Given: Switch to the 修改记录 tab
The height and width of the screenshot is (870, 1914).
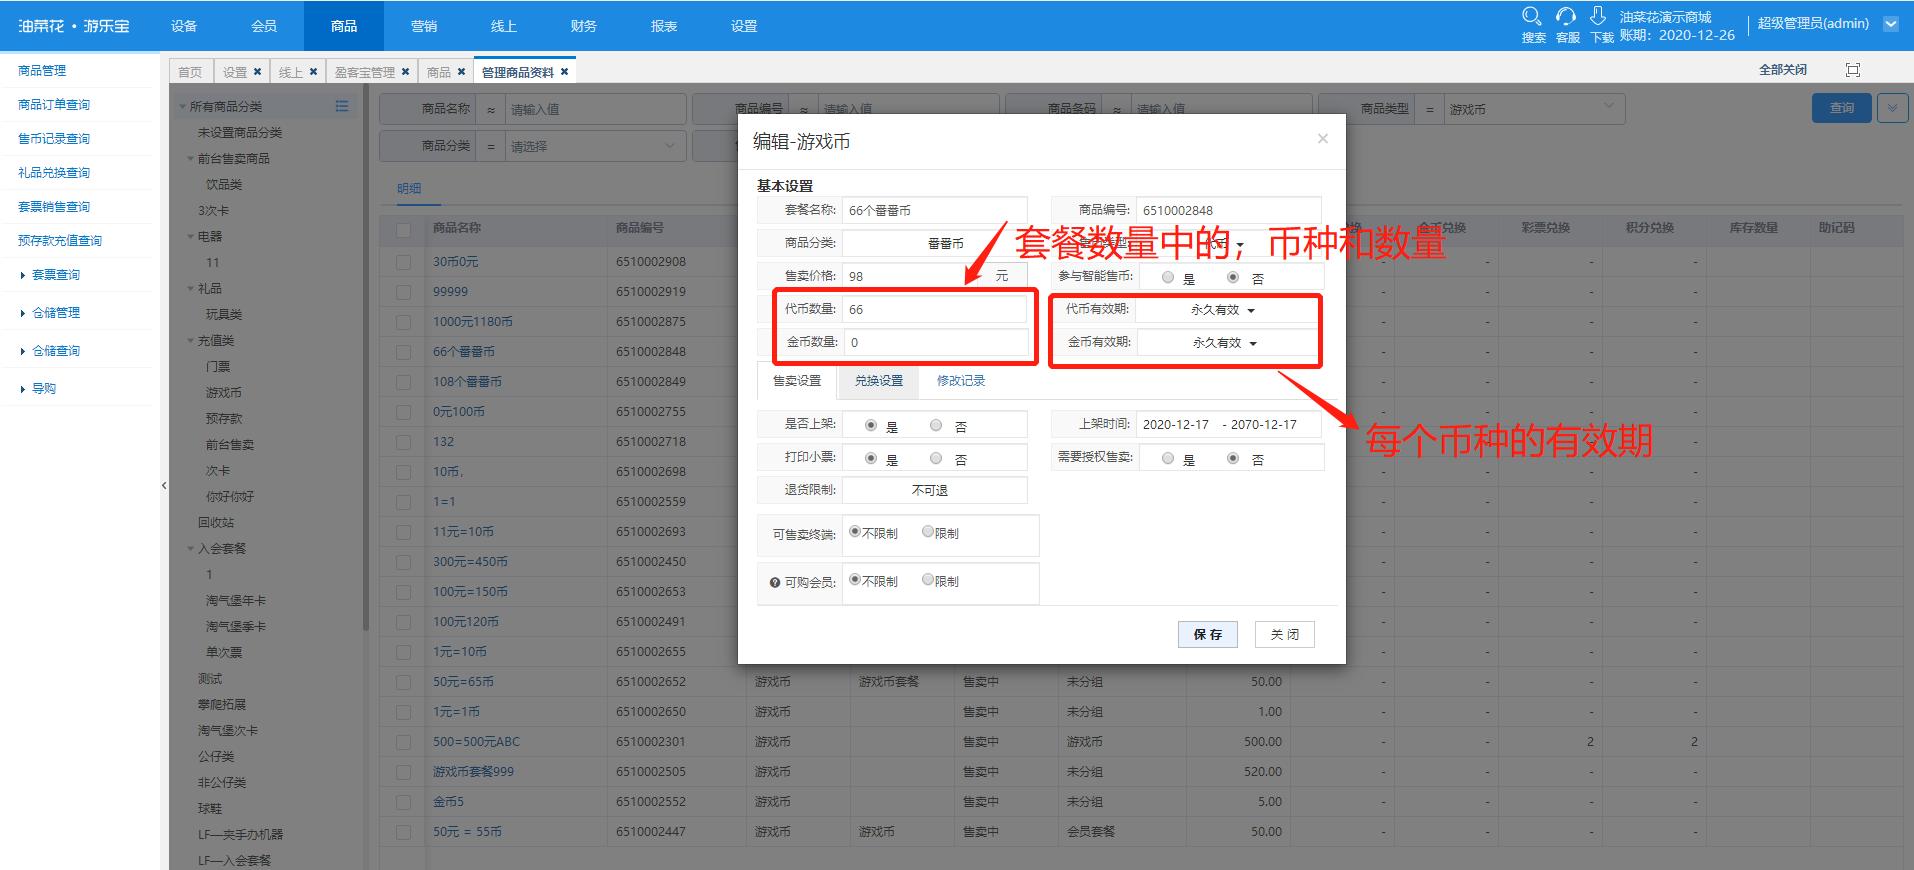Looking at the screenshot, I should pos(961,381).
